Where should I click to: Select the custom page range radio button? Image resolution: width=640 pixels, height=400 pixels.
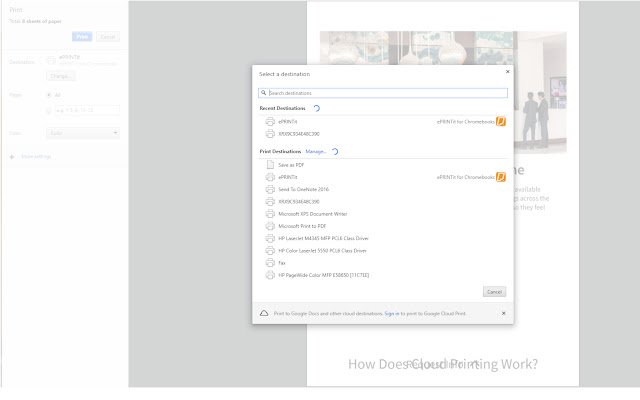(x=49, y=110)
